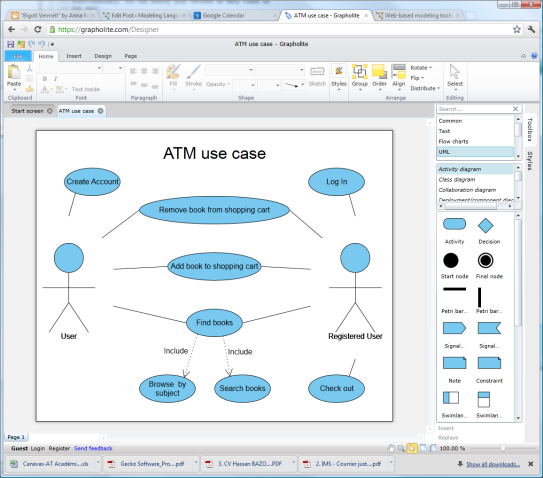The width and height of the screenshot is (543, 478).
Task: Open the quick access toolbar customize arrow
Action: pos(52,44)
